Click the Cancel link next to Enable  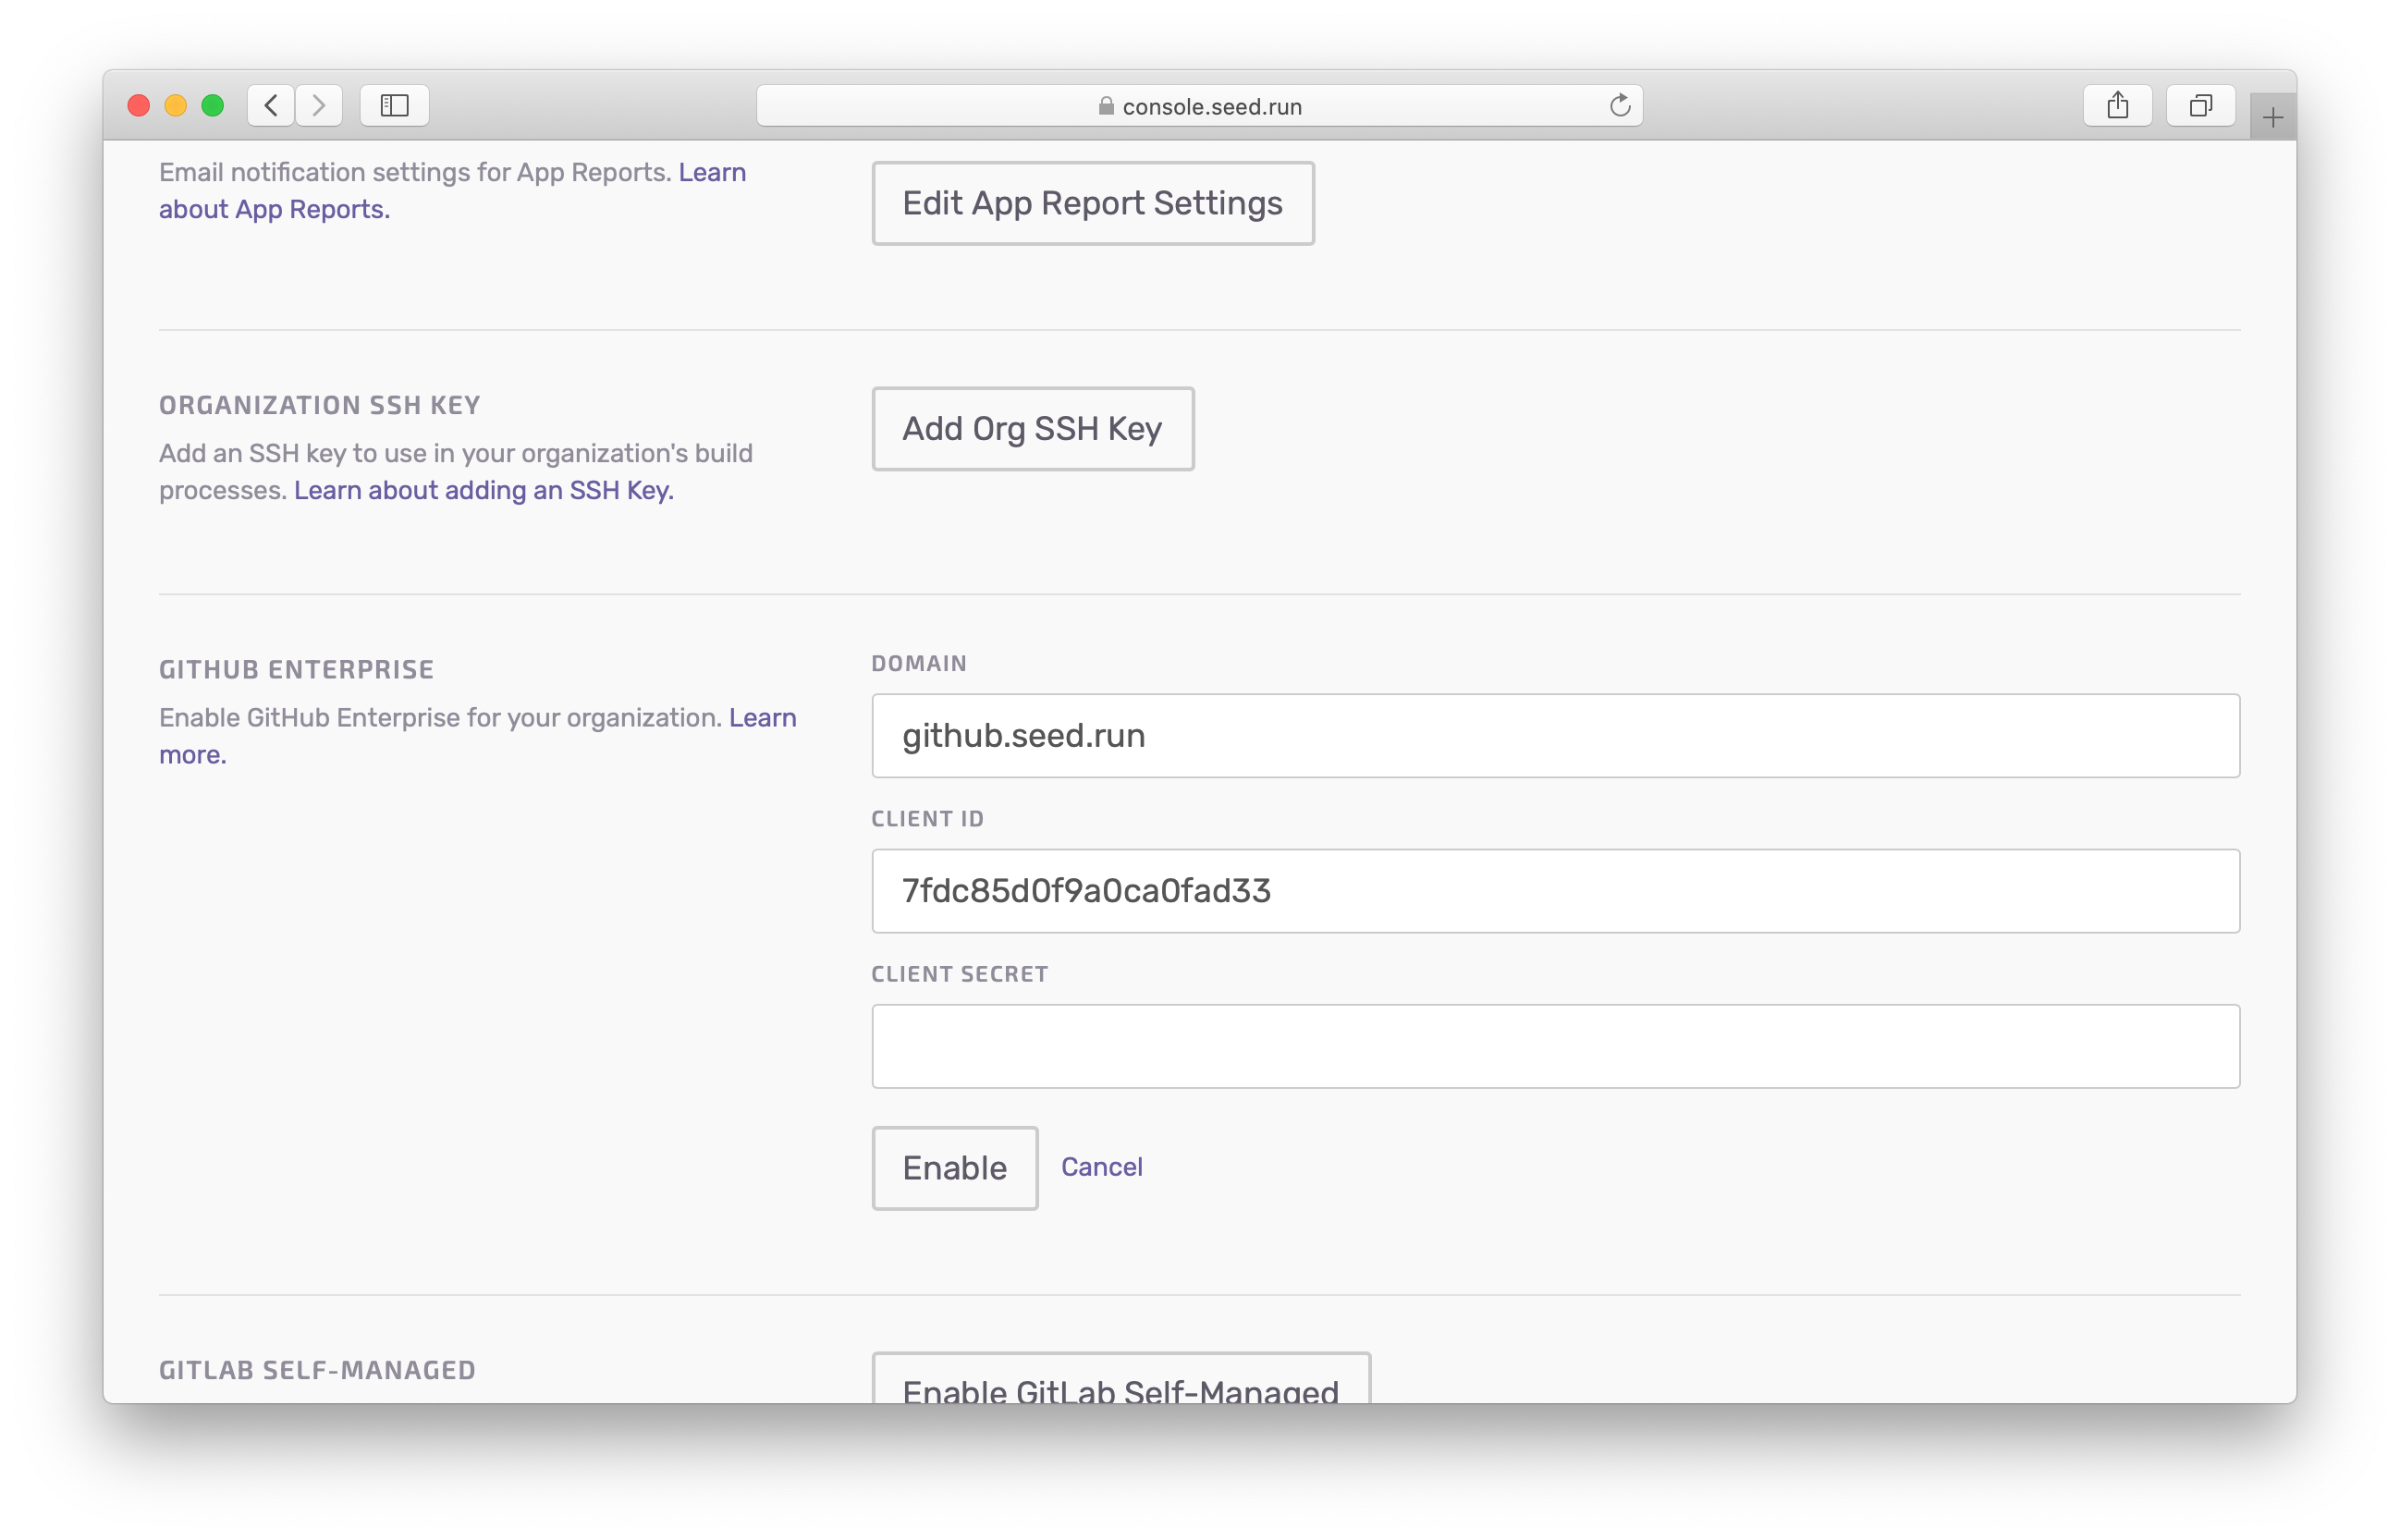tap(1100, 1166)
